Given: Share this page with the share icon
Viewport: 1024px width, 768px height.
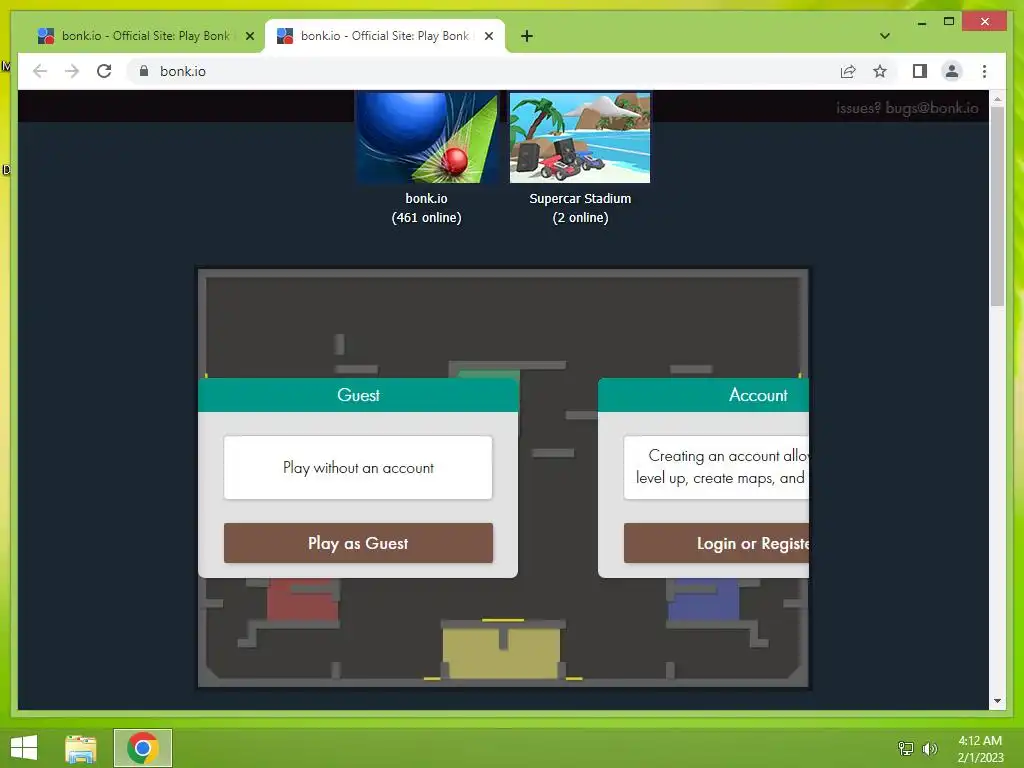Looking at the screenshot, I should tap(848, 71).
